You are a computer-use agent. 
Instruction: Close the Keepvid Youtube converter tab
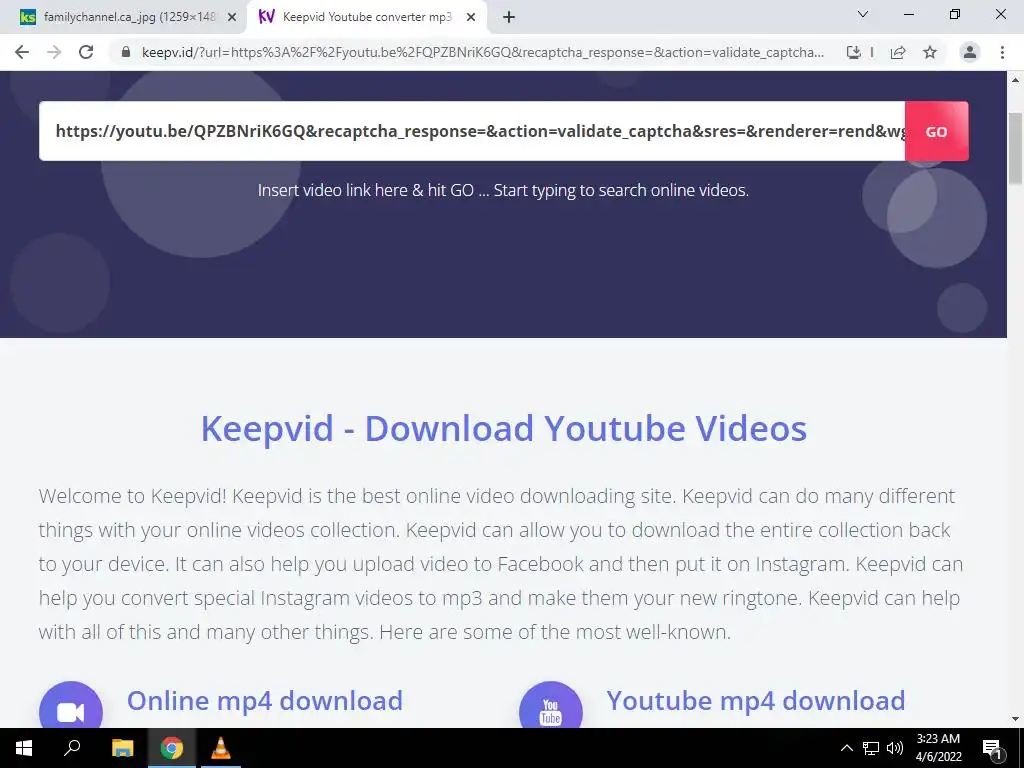point(471,18)
